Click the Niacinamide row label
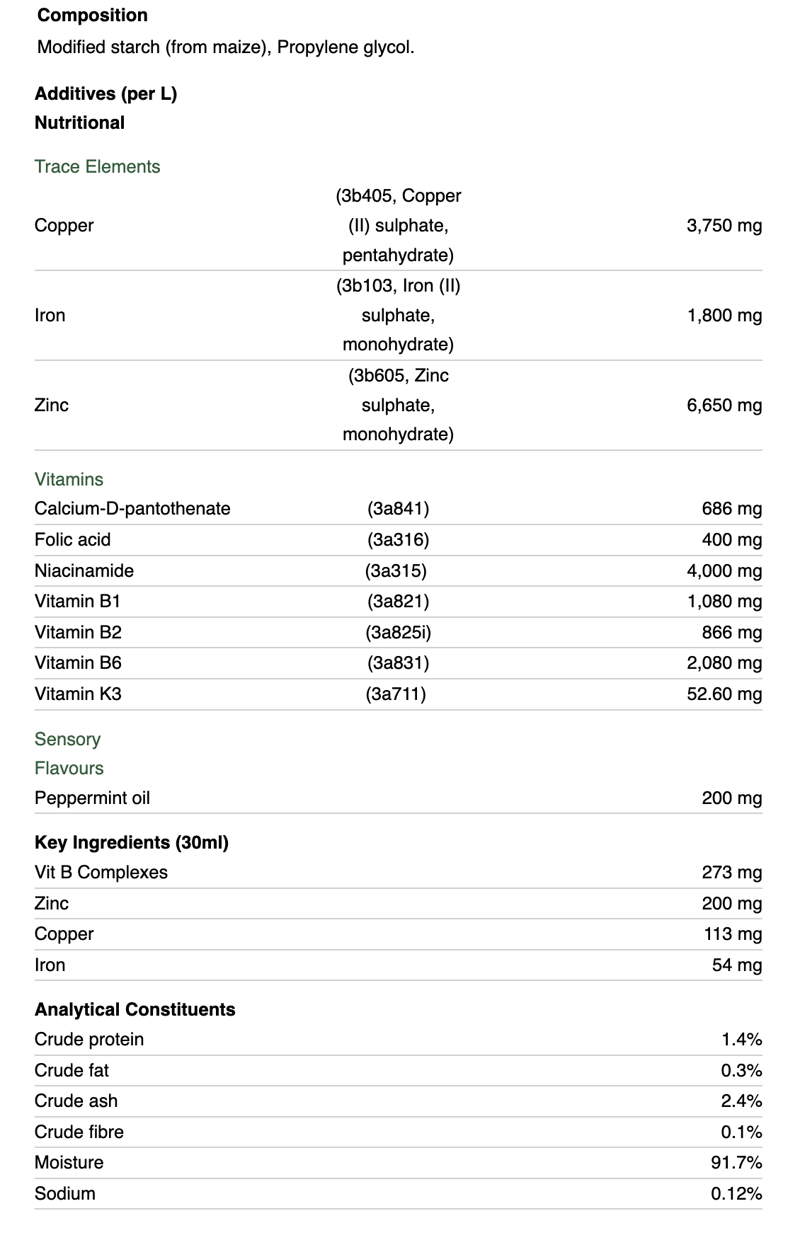Image resolution: width=800 pixels, height=1240 pixels. [84, 571]
